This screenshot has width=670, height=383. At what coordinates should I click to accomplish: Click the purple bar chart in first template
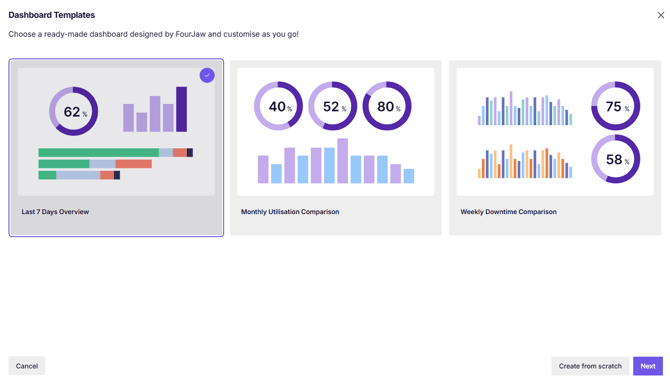coord(155,109)
